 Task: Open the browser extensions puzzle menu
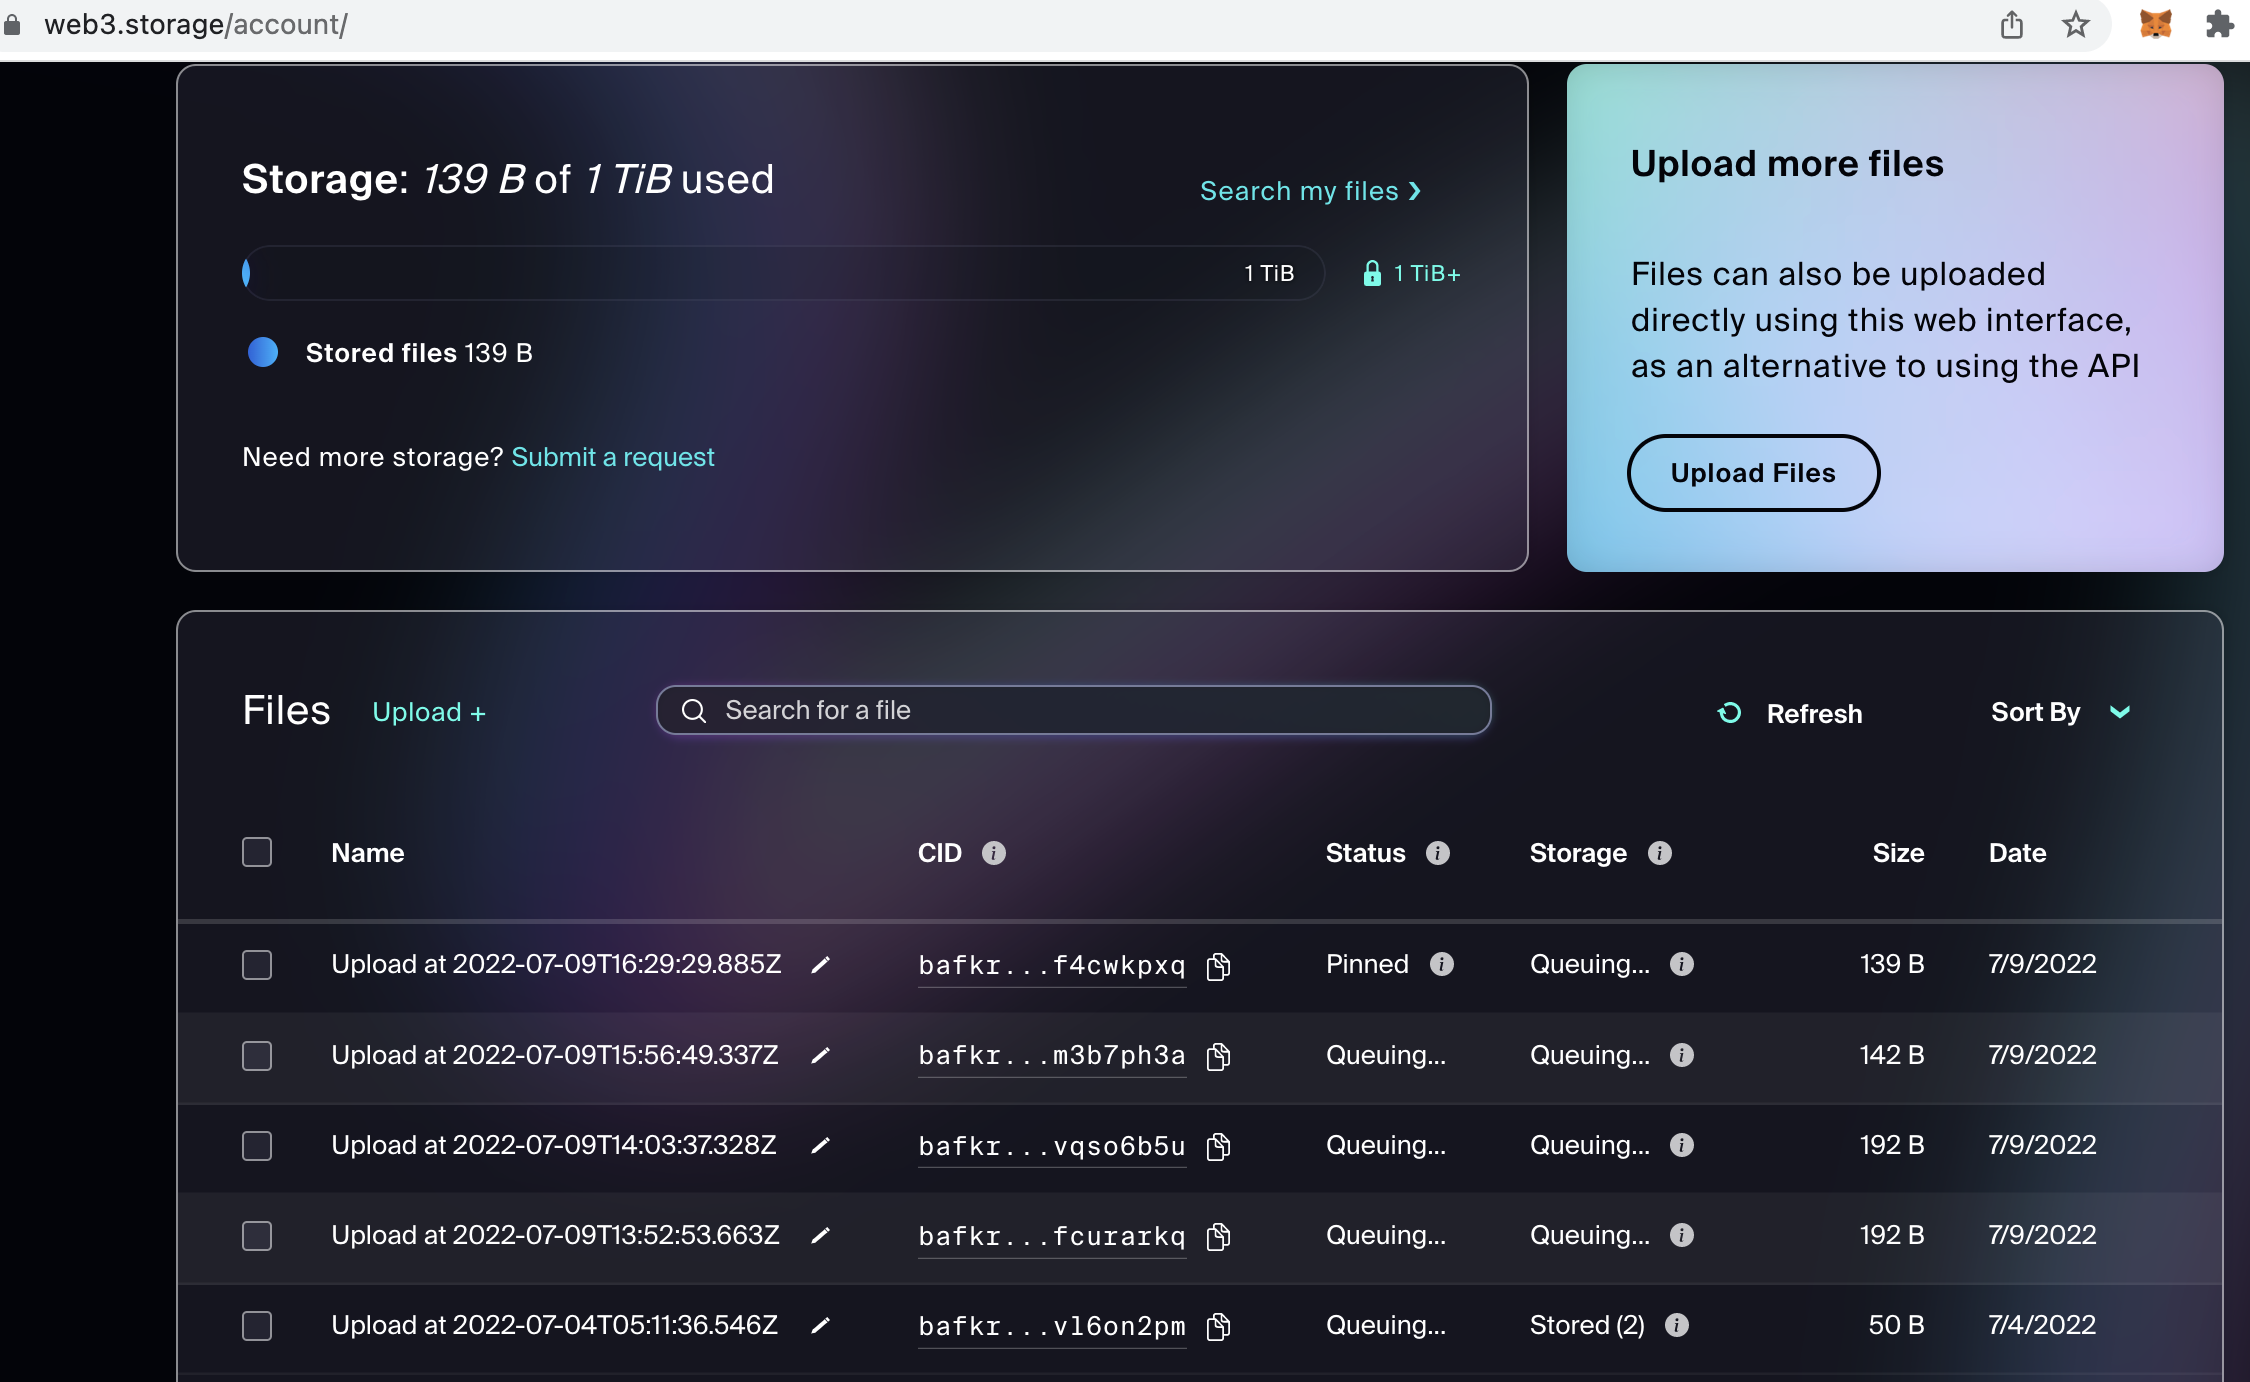2219,24
